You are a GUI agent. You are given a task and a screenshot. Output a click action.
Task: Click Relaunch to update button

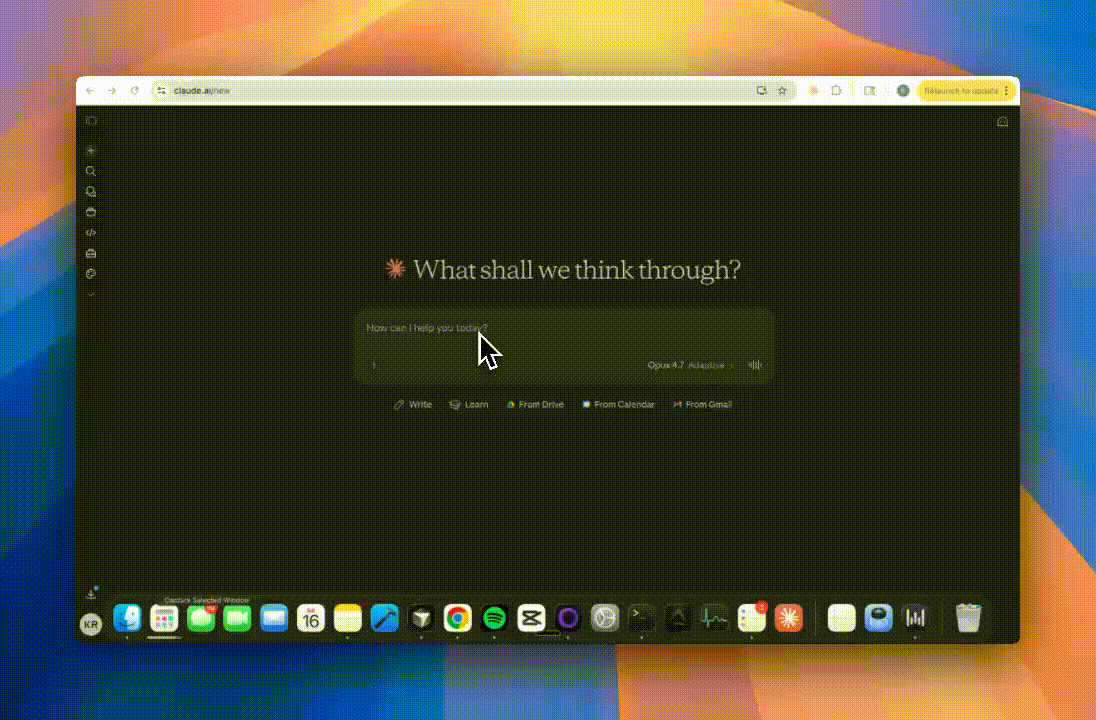pos(960,91)
